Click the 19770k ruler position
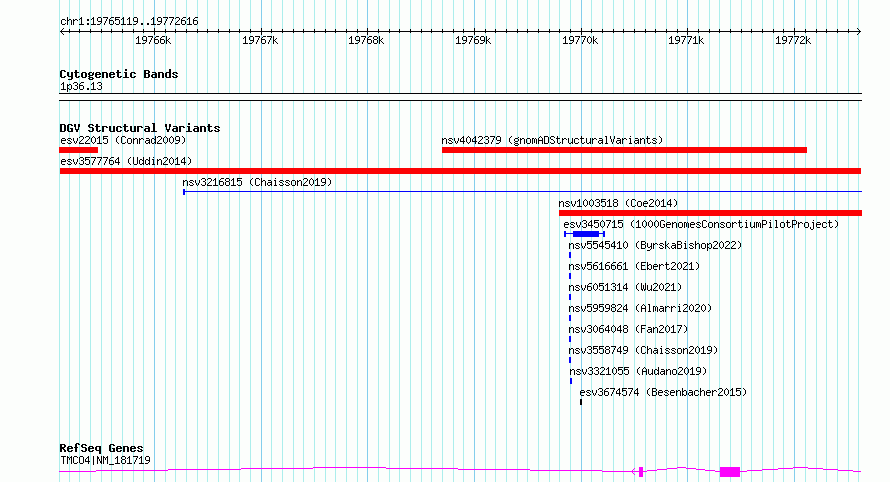This screenshot has width=890, height=482. click(x=580, y=40)
